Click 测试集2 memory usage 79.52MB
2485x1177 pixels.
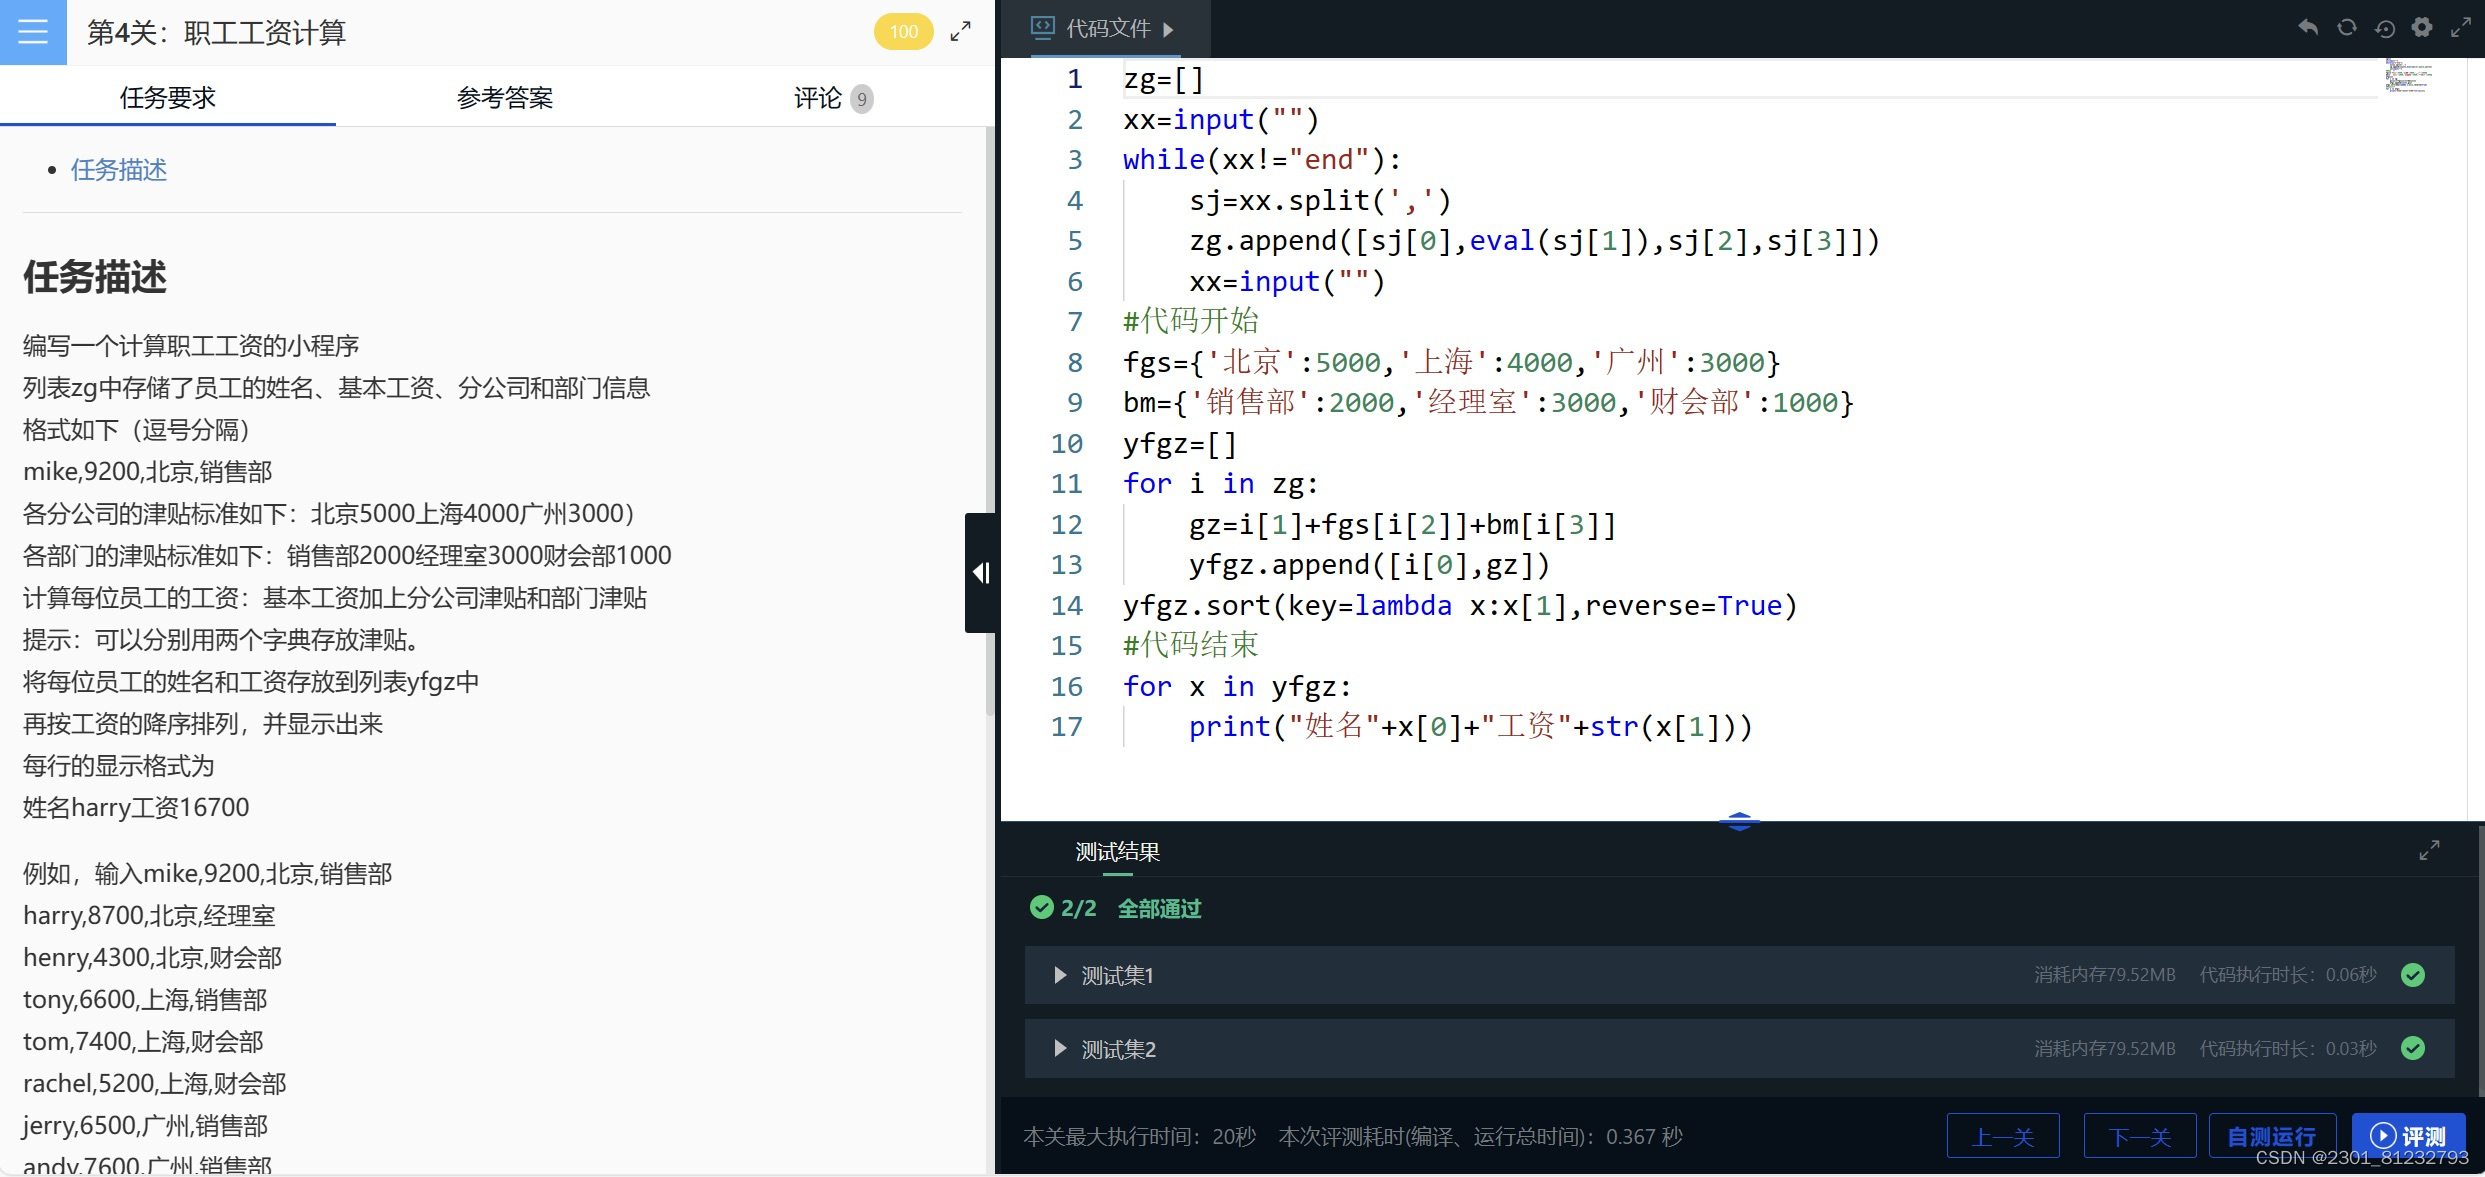click(2104, 1048)
